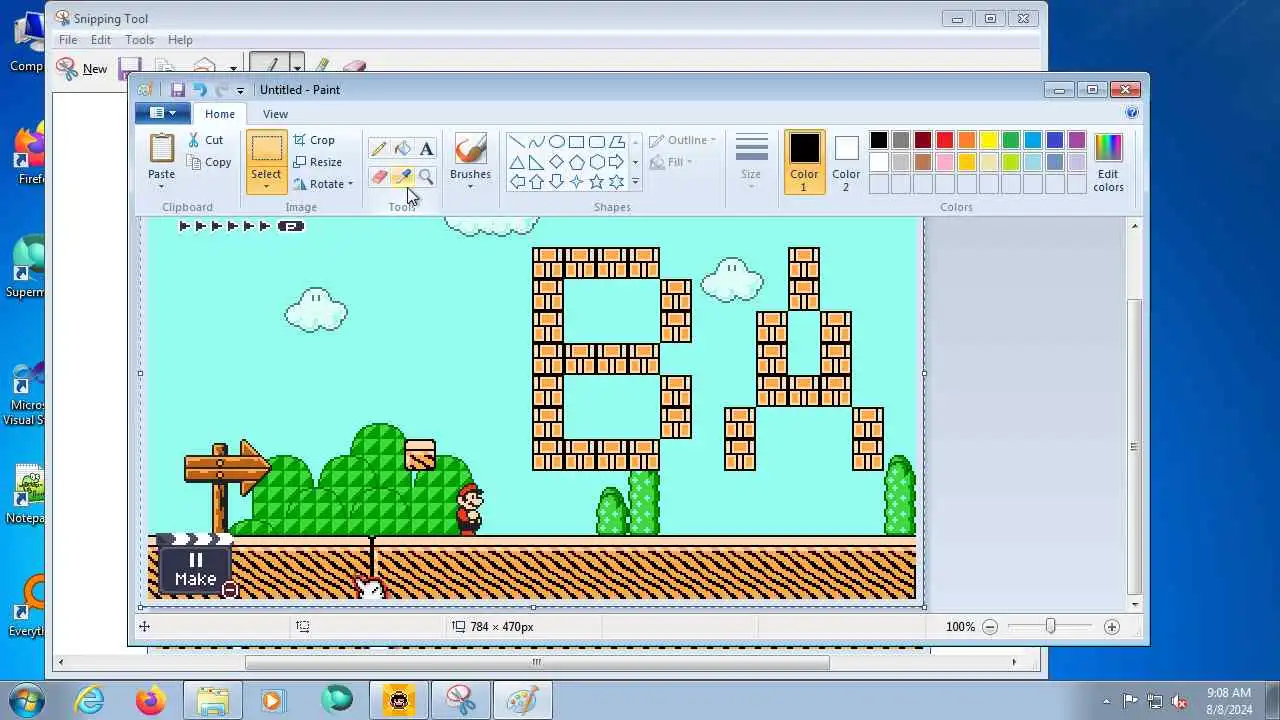
Task: Open Snipping Tool Edit menu
Action: 101,40
